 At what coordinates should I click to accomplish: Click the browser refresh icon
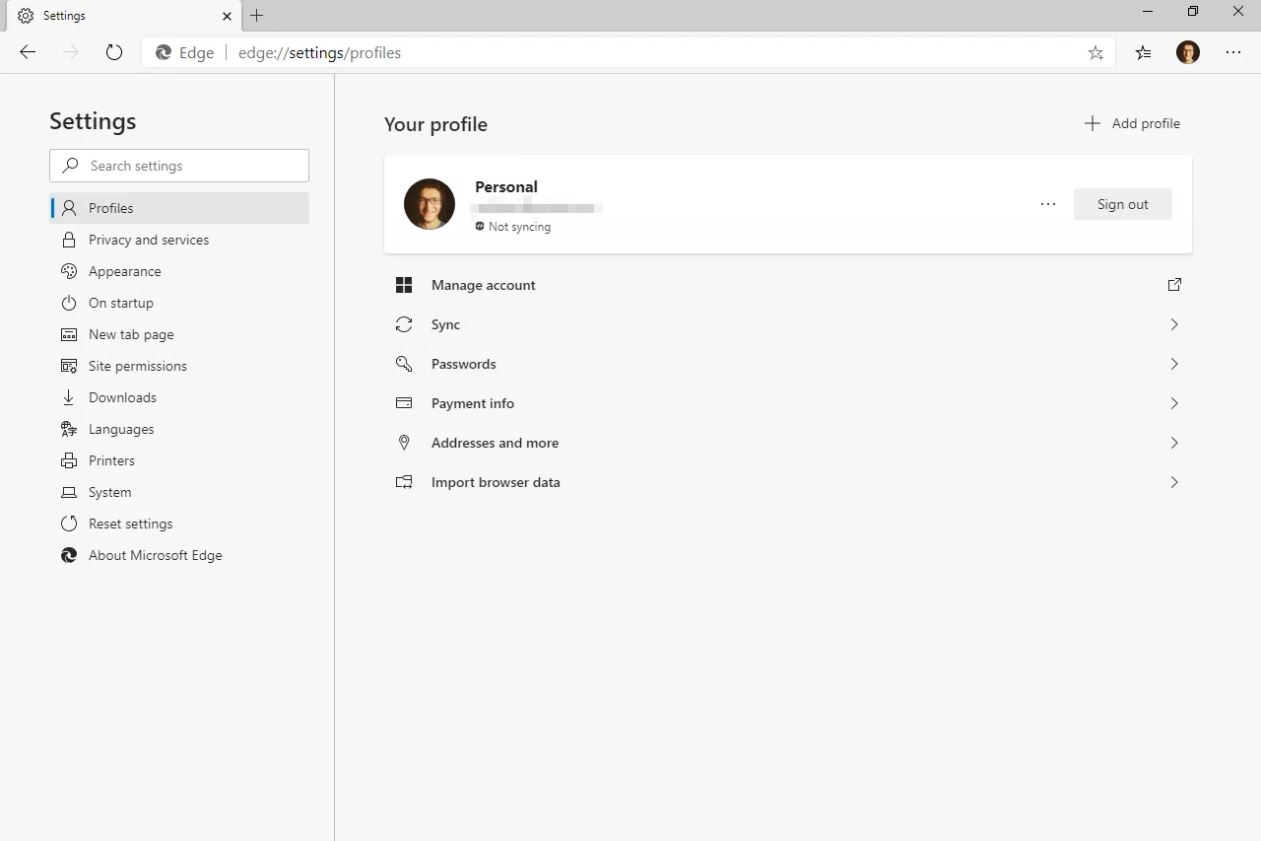click(x=114, y=53)
